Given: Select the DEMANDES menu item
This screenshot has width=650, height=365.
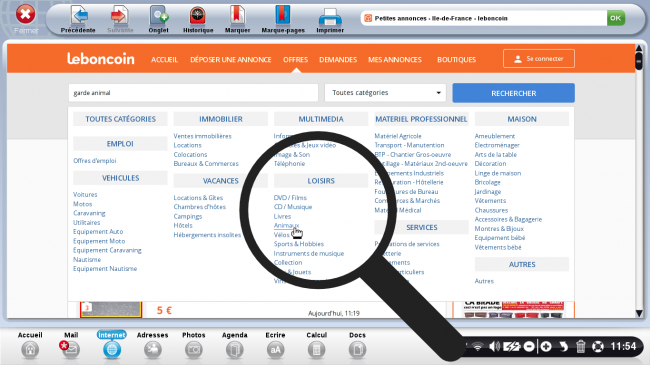Looking at the screenshot, I should tap(338, 60).
